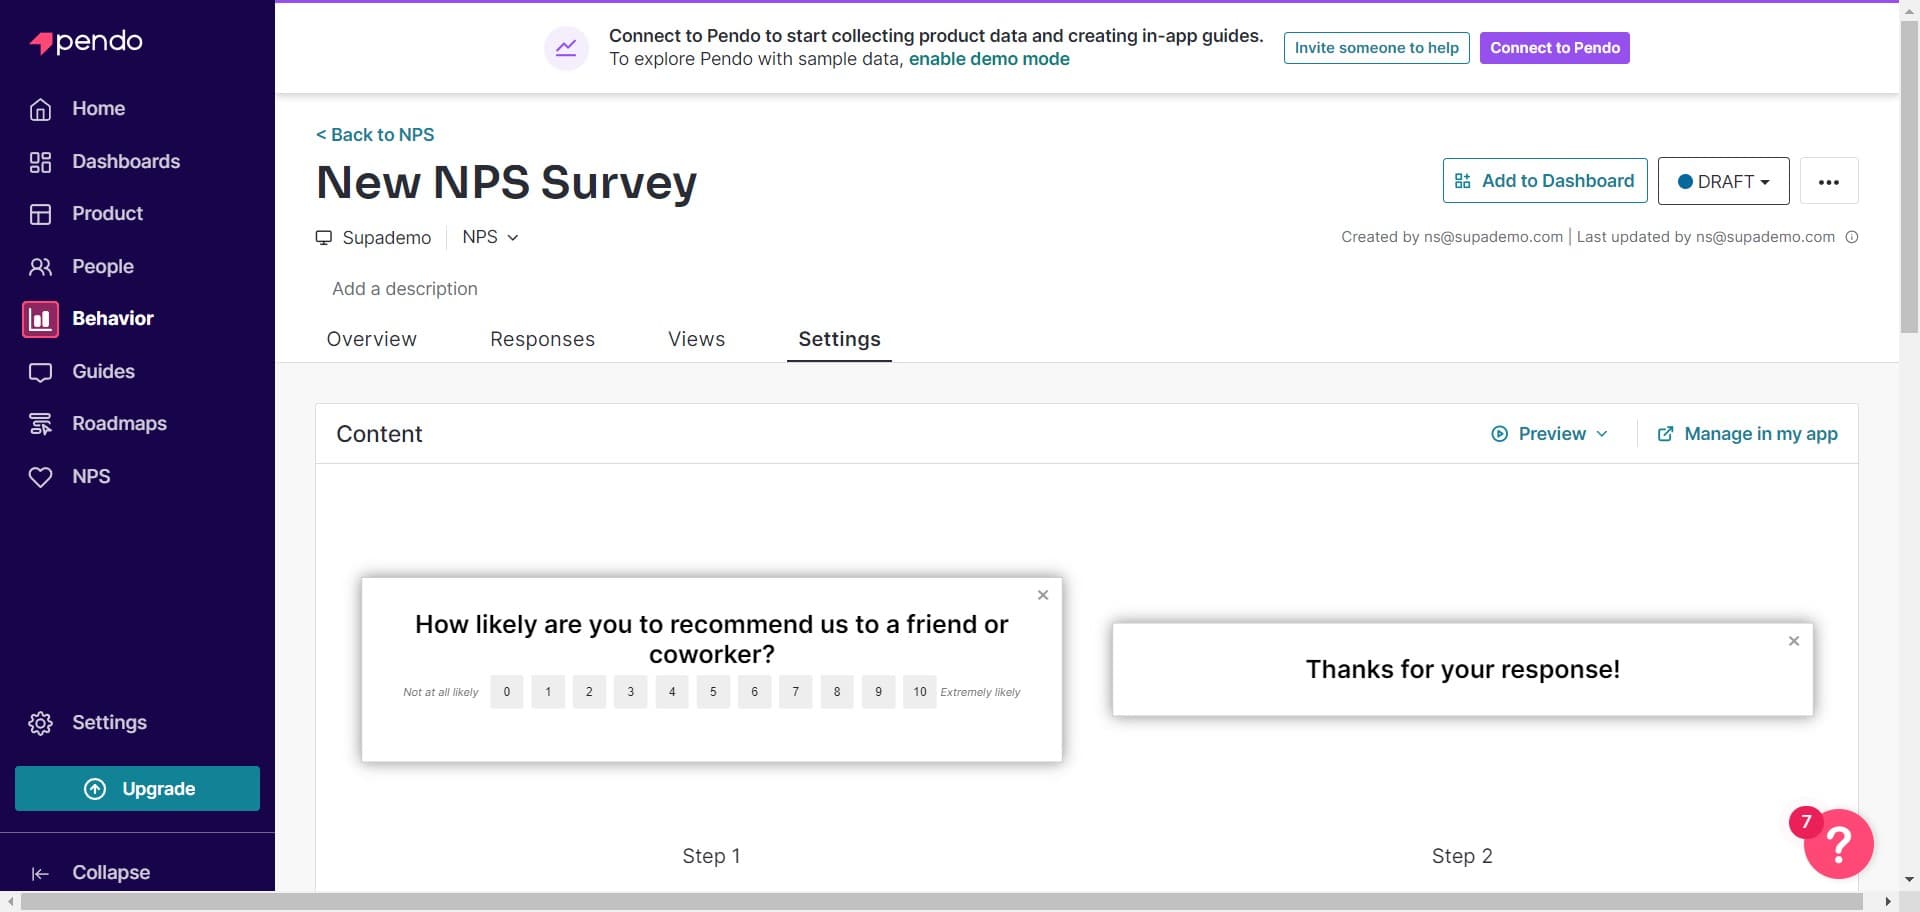This screenshot has width=1920, height=912.
Task: Open the Home section in sidebar
Action: 40,108
